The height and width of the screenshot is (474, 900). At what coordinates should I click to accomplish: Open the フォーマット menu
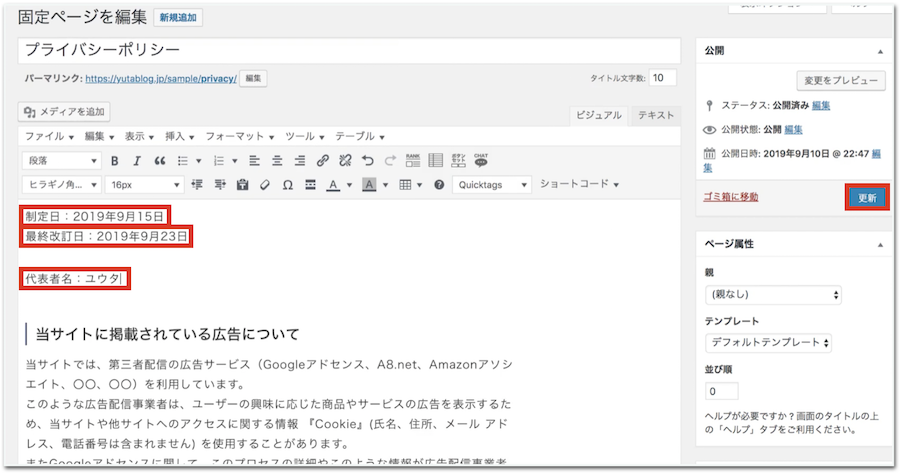pyautogui.click(x=240, y=136)
